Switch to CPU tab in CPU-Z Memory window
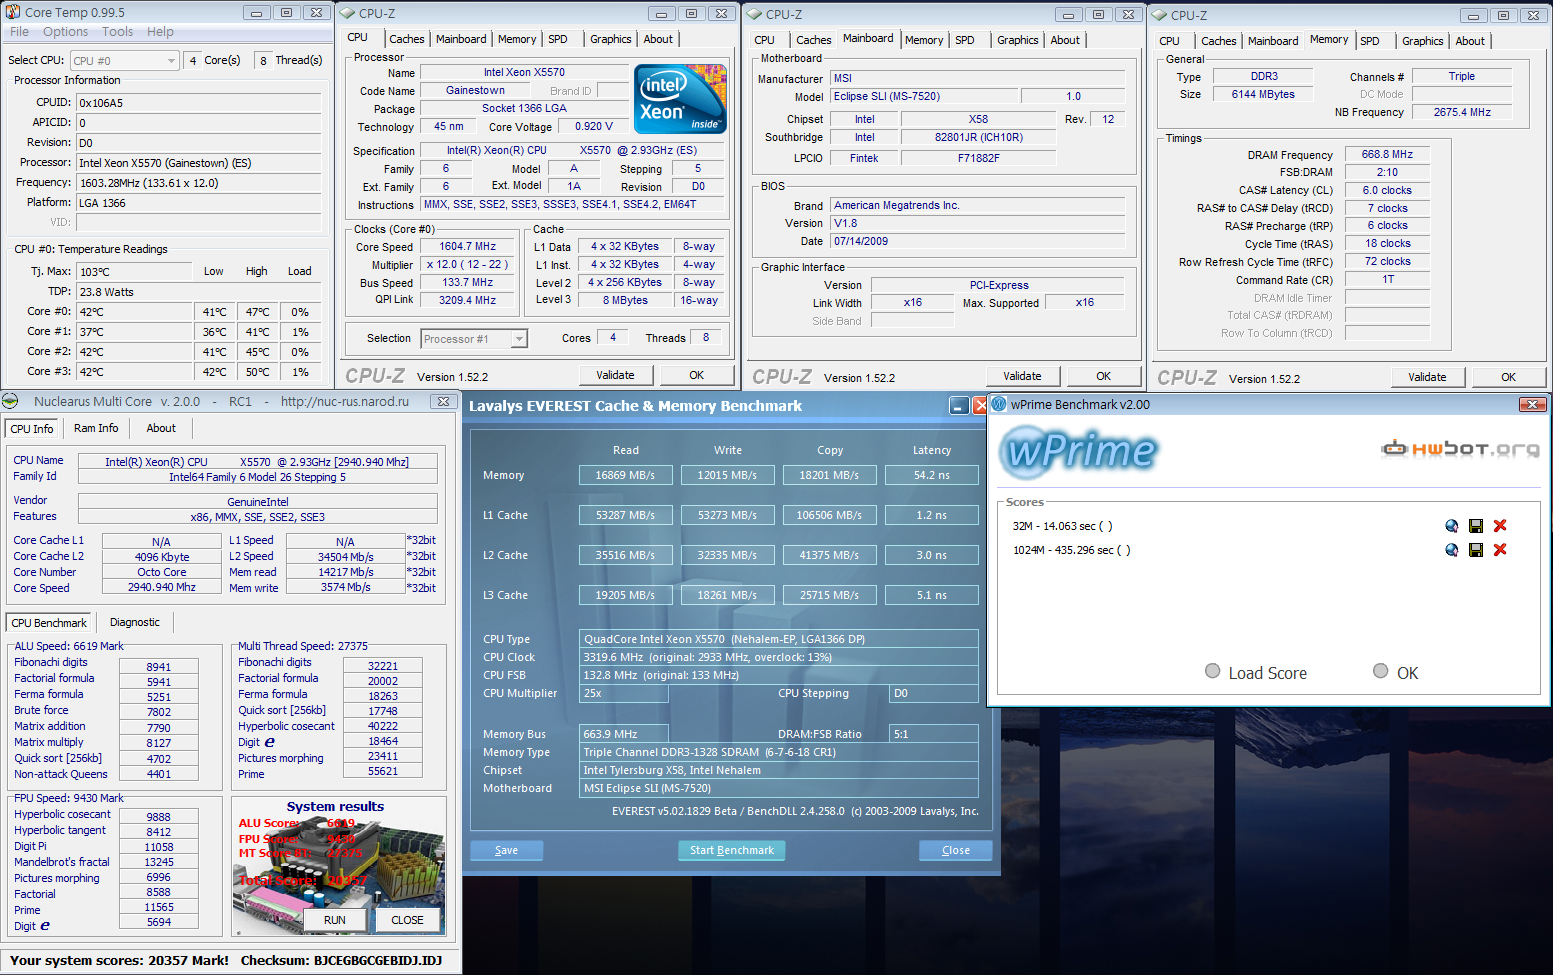 click(x=1170, y=41)
